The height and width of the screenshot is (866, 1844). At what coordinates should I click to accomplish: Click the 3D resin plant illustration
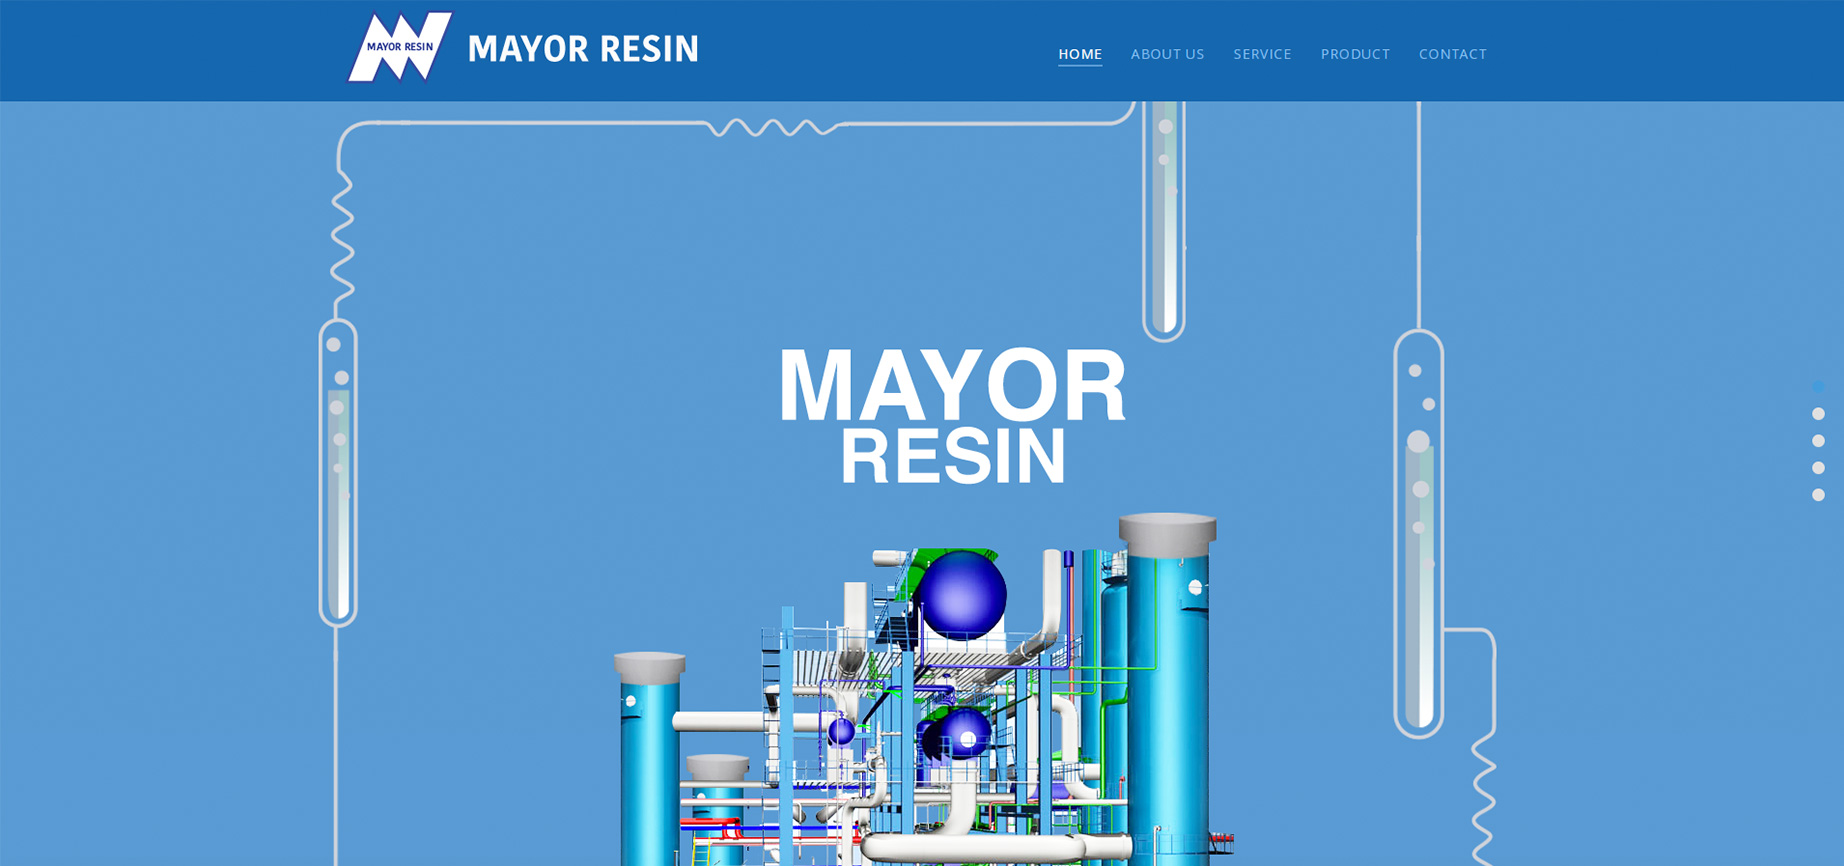[x=922, y=690]
